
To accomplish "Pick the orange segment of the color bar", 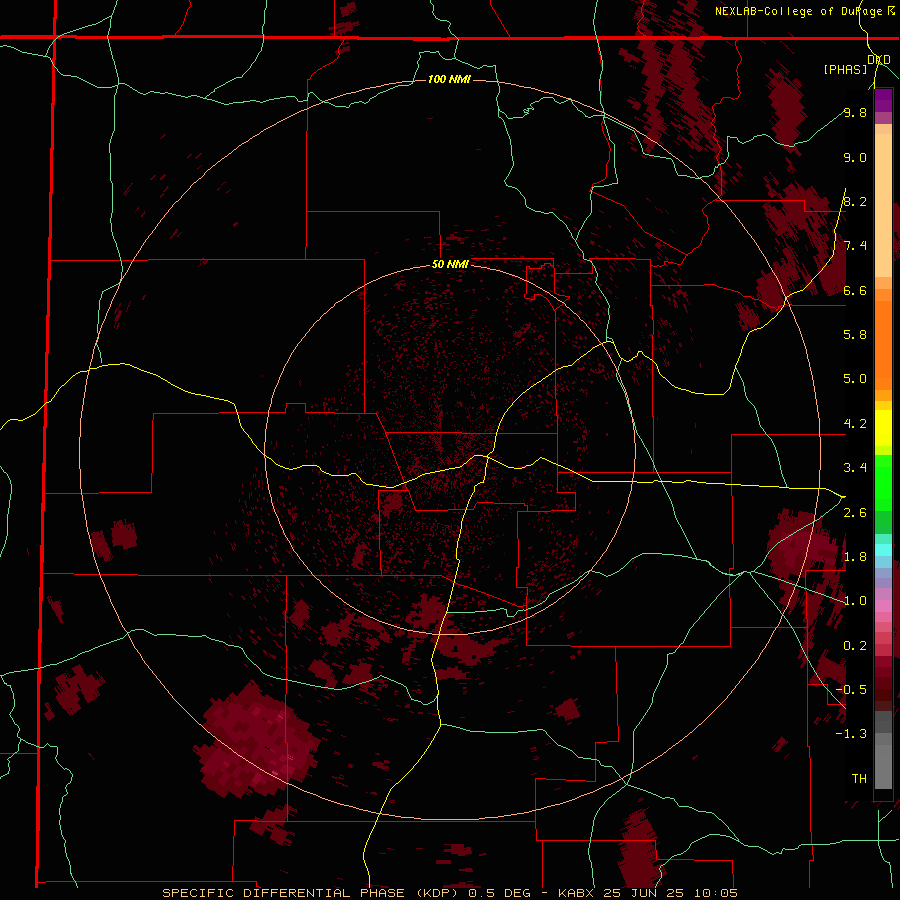I will pyautogui.click(x=883, y=346).
